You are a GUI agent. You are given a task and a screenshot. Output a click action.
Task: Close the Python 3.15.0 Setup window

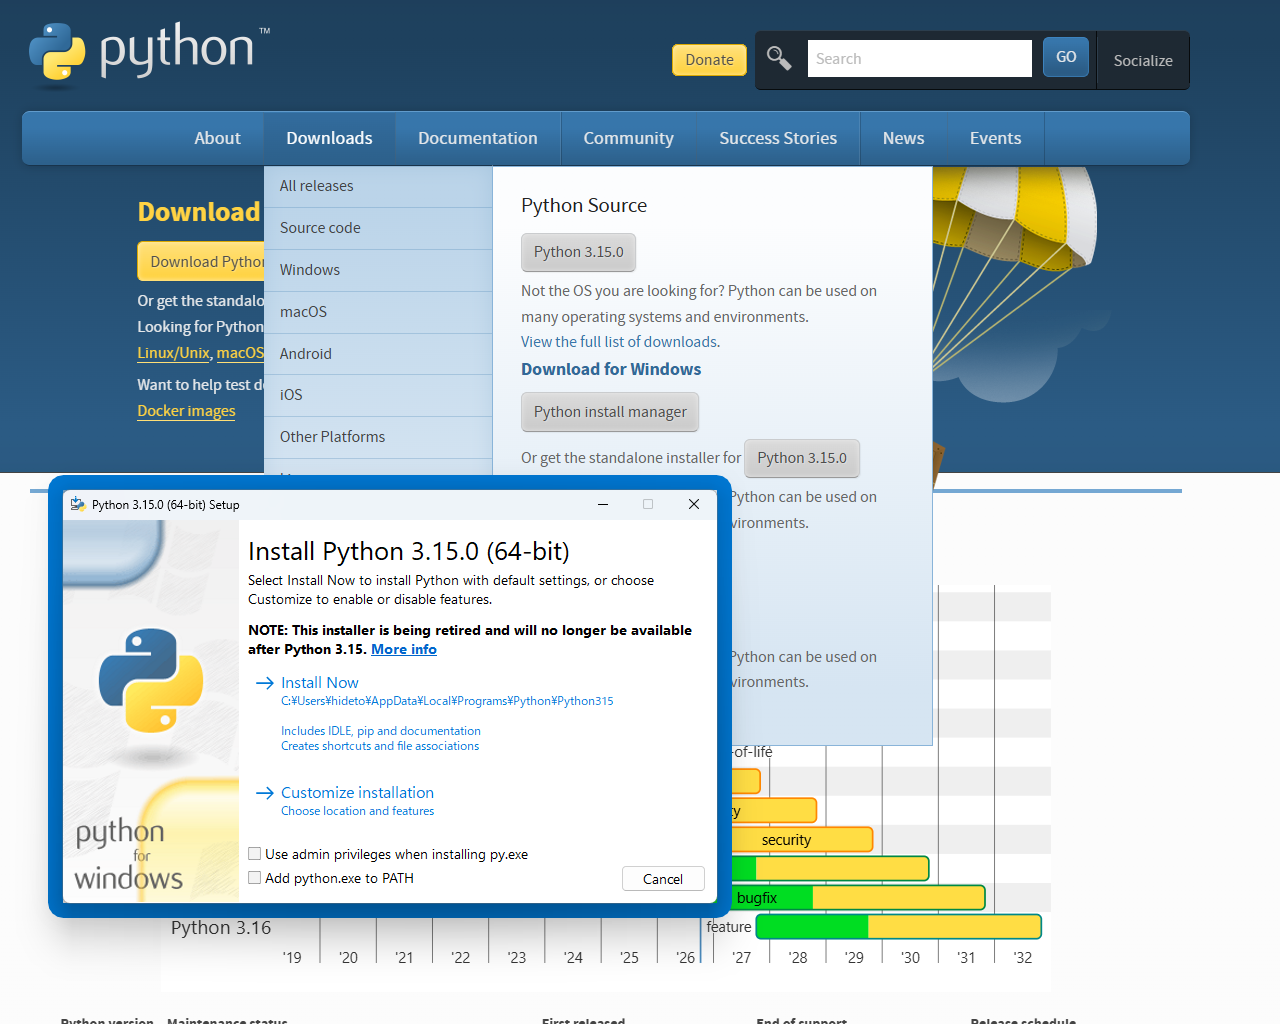(694, 504)
